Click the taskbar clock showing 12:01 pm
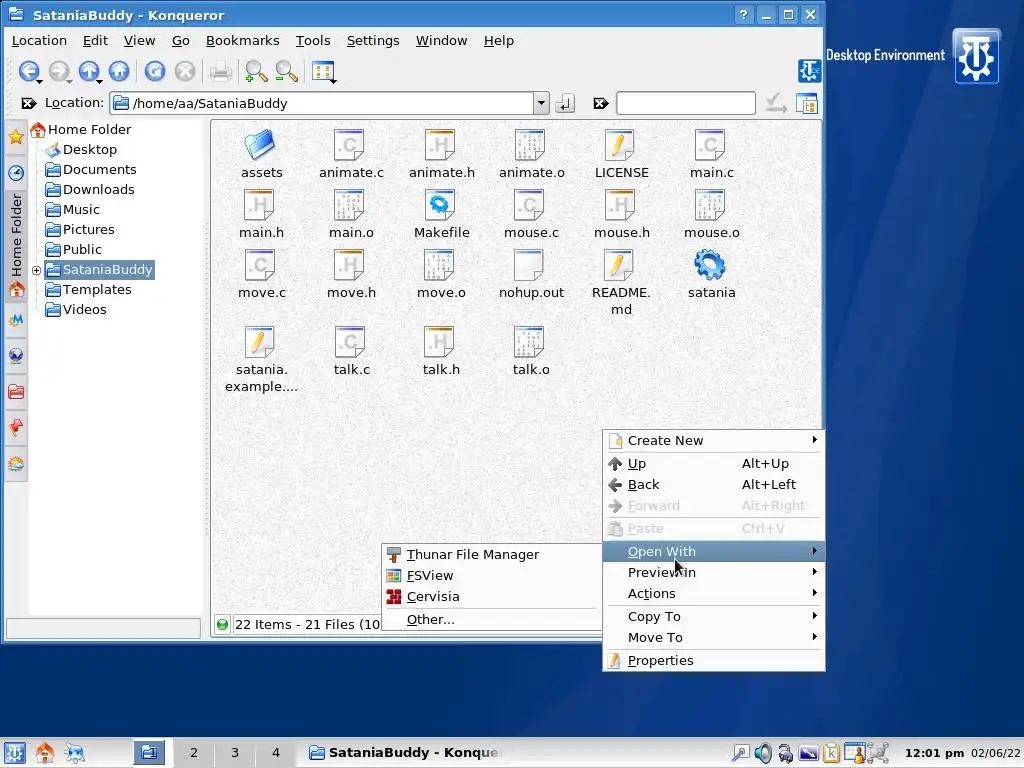 934,753
